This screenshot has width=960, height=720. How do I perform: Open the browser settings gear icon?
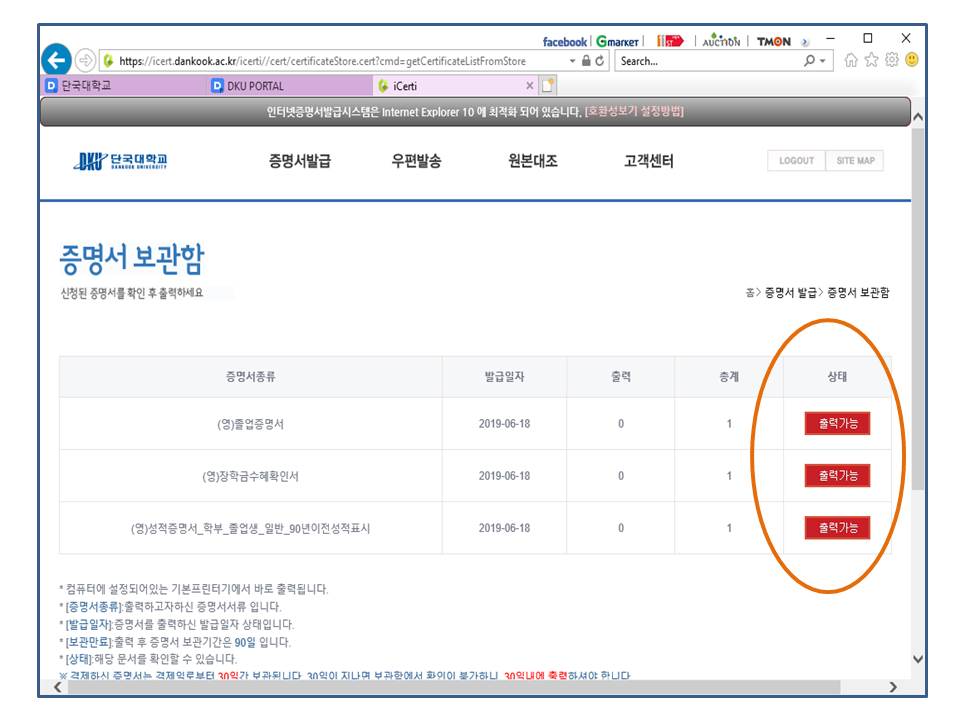pyautogui.click(x=891, y=60)
